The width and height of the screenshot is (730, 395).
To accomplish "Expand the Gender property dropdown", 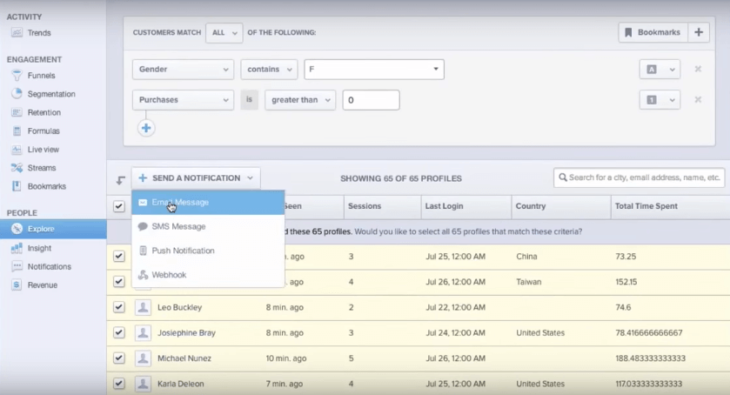I will point(183,69).
